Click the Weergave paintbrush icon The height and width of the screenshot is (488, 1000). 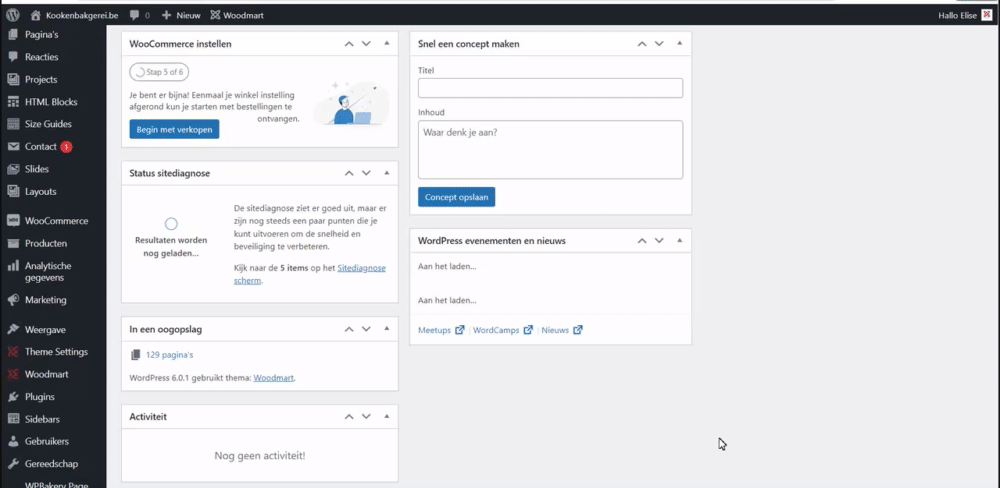point(13,330)
